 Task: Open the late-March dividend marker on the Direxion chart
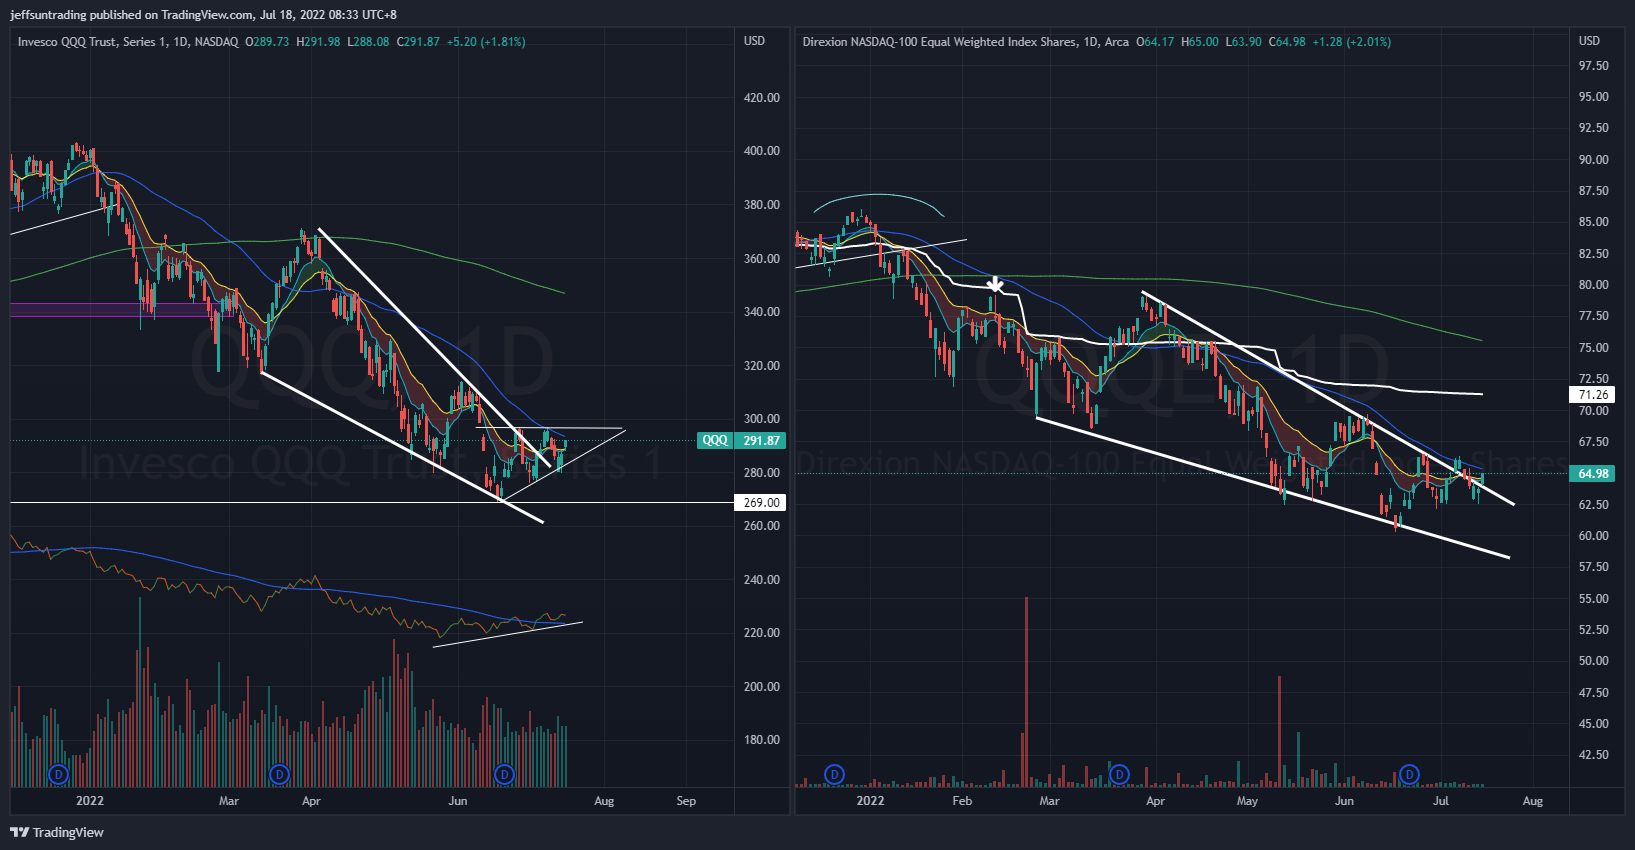click(x=1119, y=774)
